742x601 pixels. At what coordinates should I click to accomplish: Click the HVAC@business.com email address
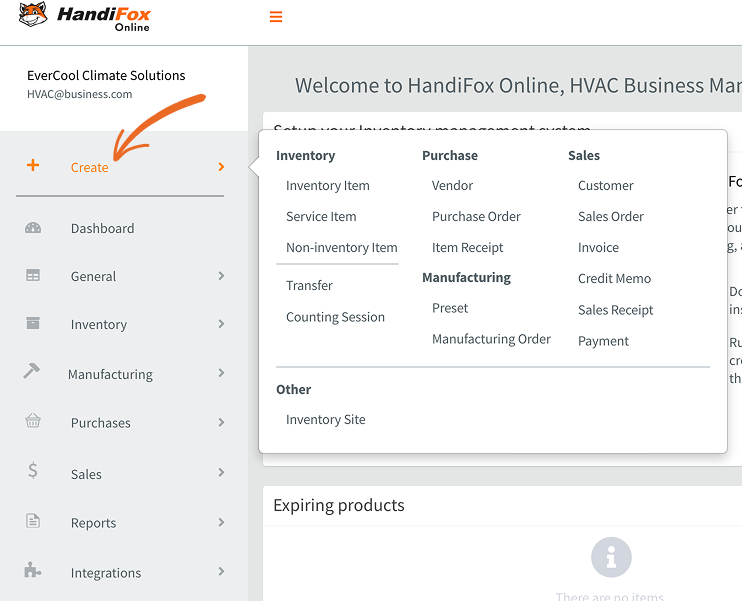[80, 94]
